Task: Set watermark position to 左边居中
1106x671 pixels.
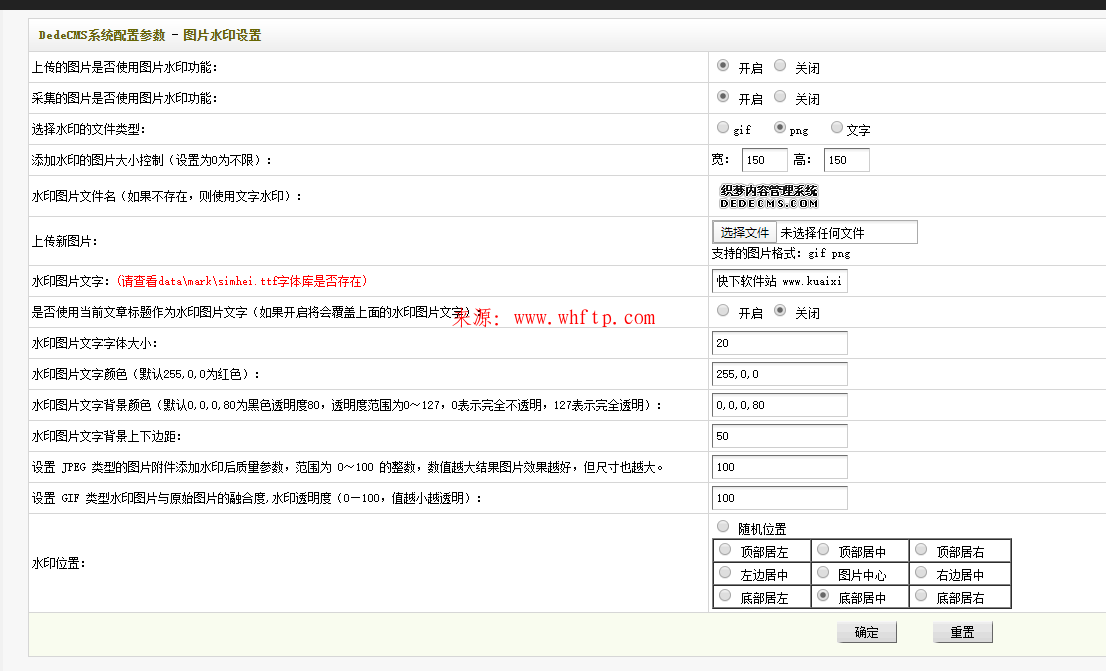Action: coord(724,573)
